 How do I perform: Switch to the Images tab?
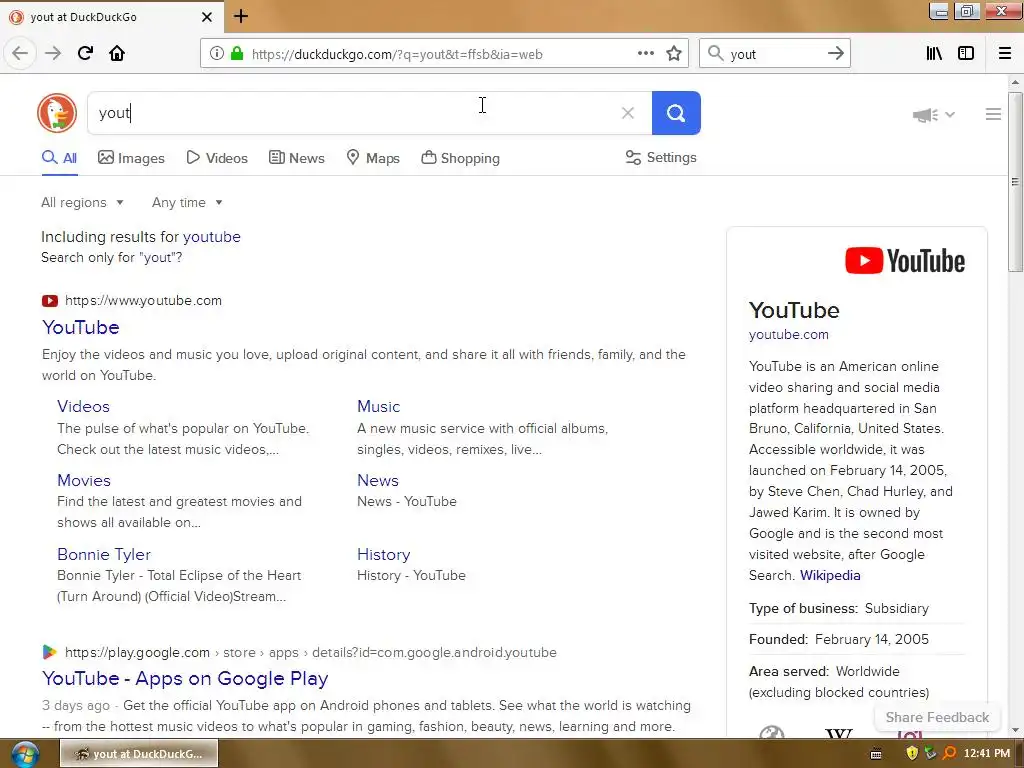(x=131, y=158)
